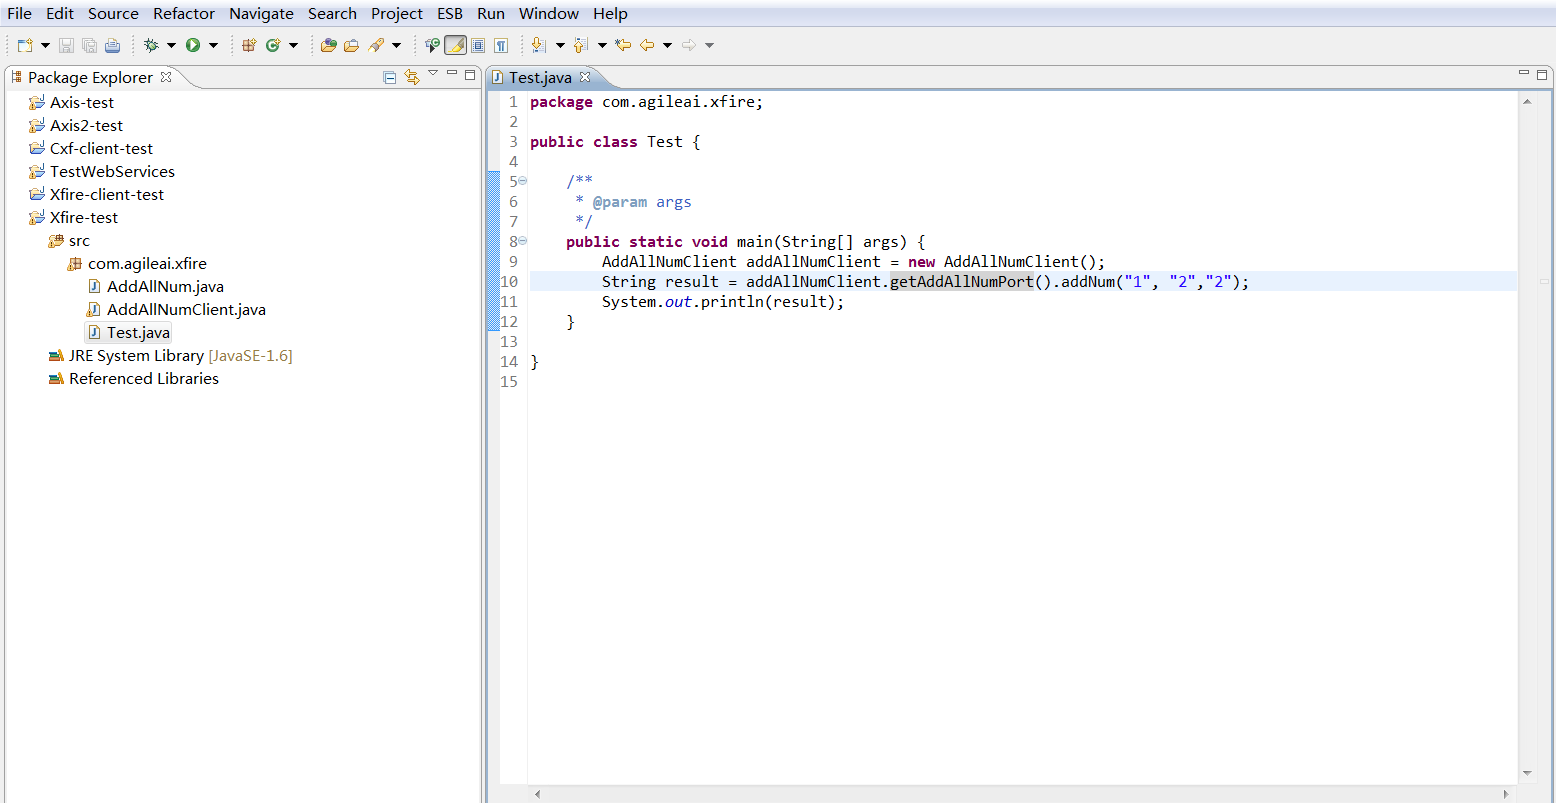Screen dimensions: 1556x803
Task: Open the Package Explorer view menu triangle
Action: [x=433, y=73]
